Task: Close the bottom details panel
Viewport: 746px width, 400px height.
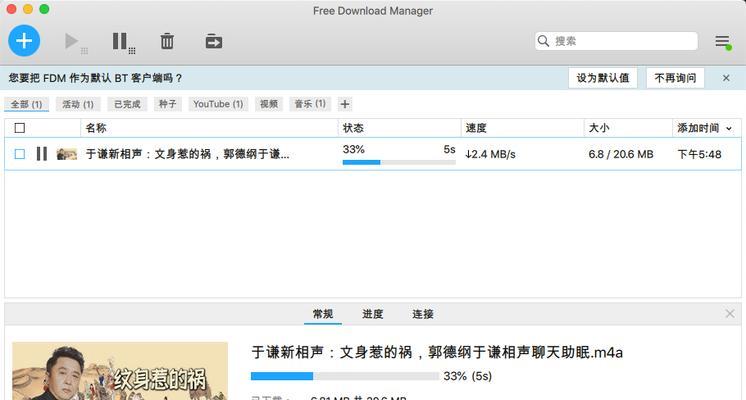Action: (x=730, y=313)
